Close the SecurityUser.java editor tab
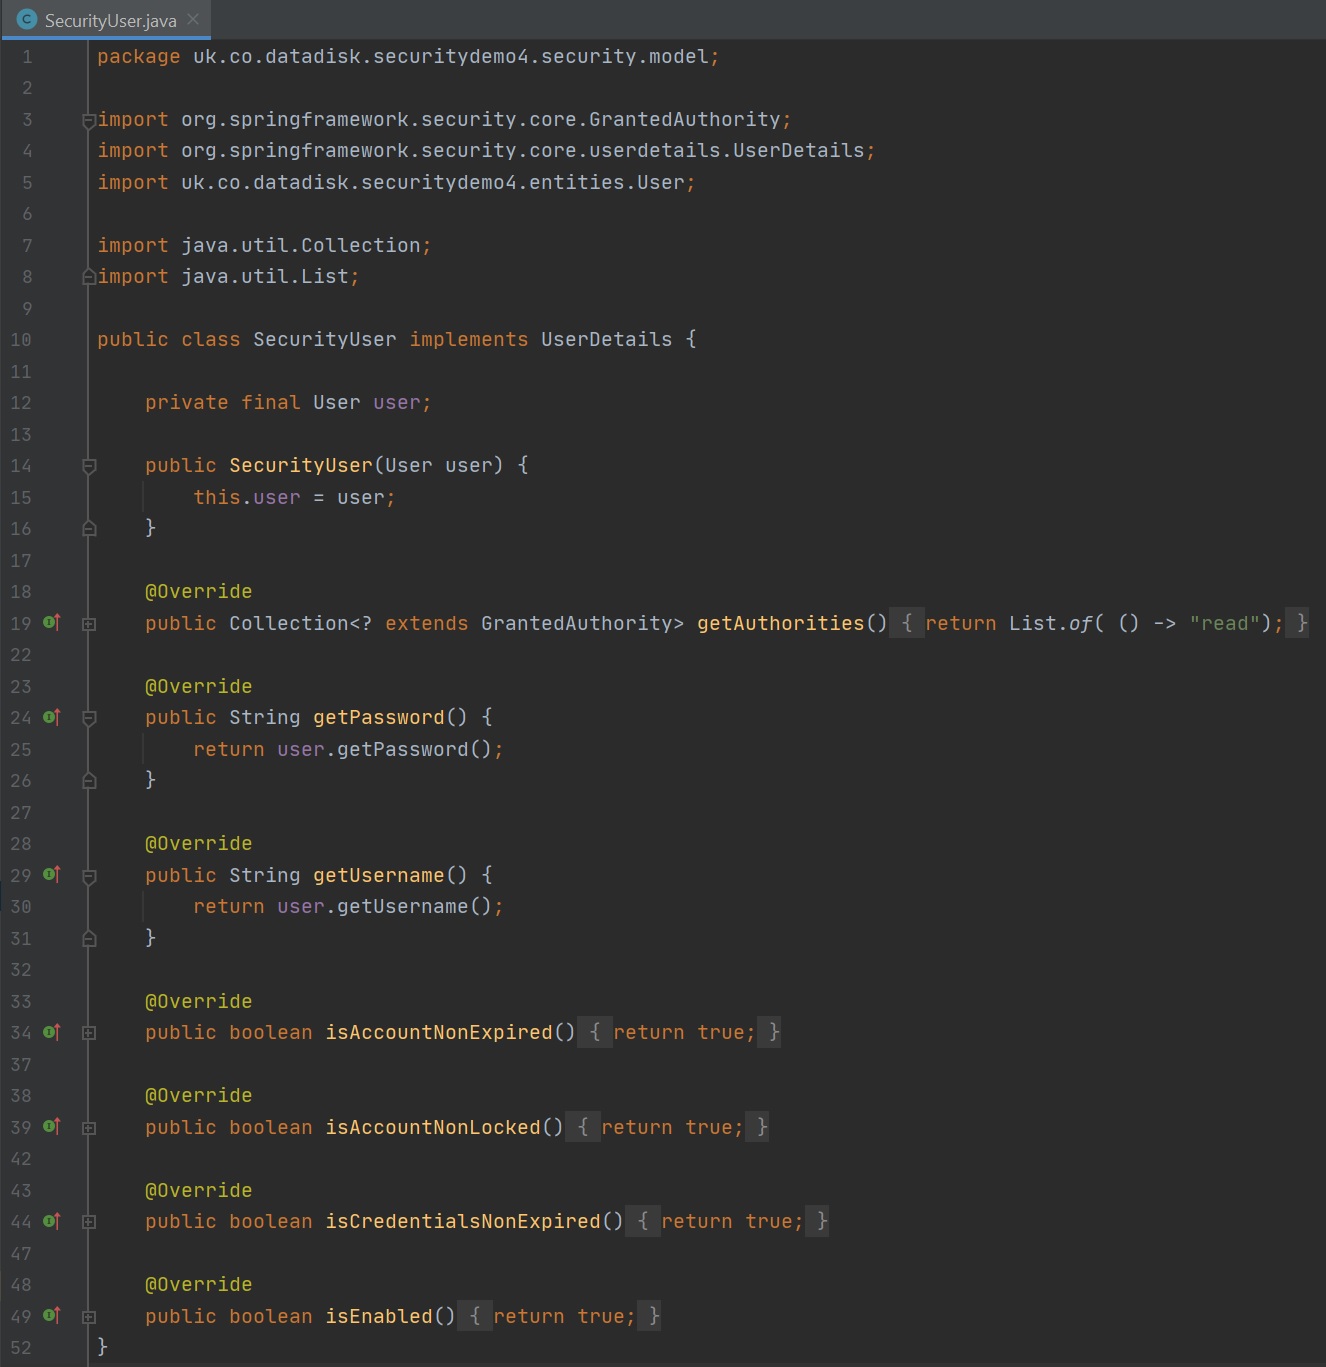This screenshot has width=1326, height=1367. pos(193,20)
